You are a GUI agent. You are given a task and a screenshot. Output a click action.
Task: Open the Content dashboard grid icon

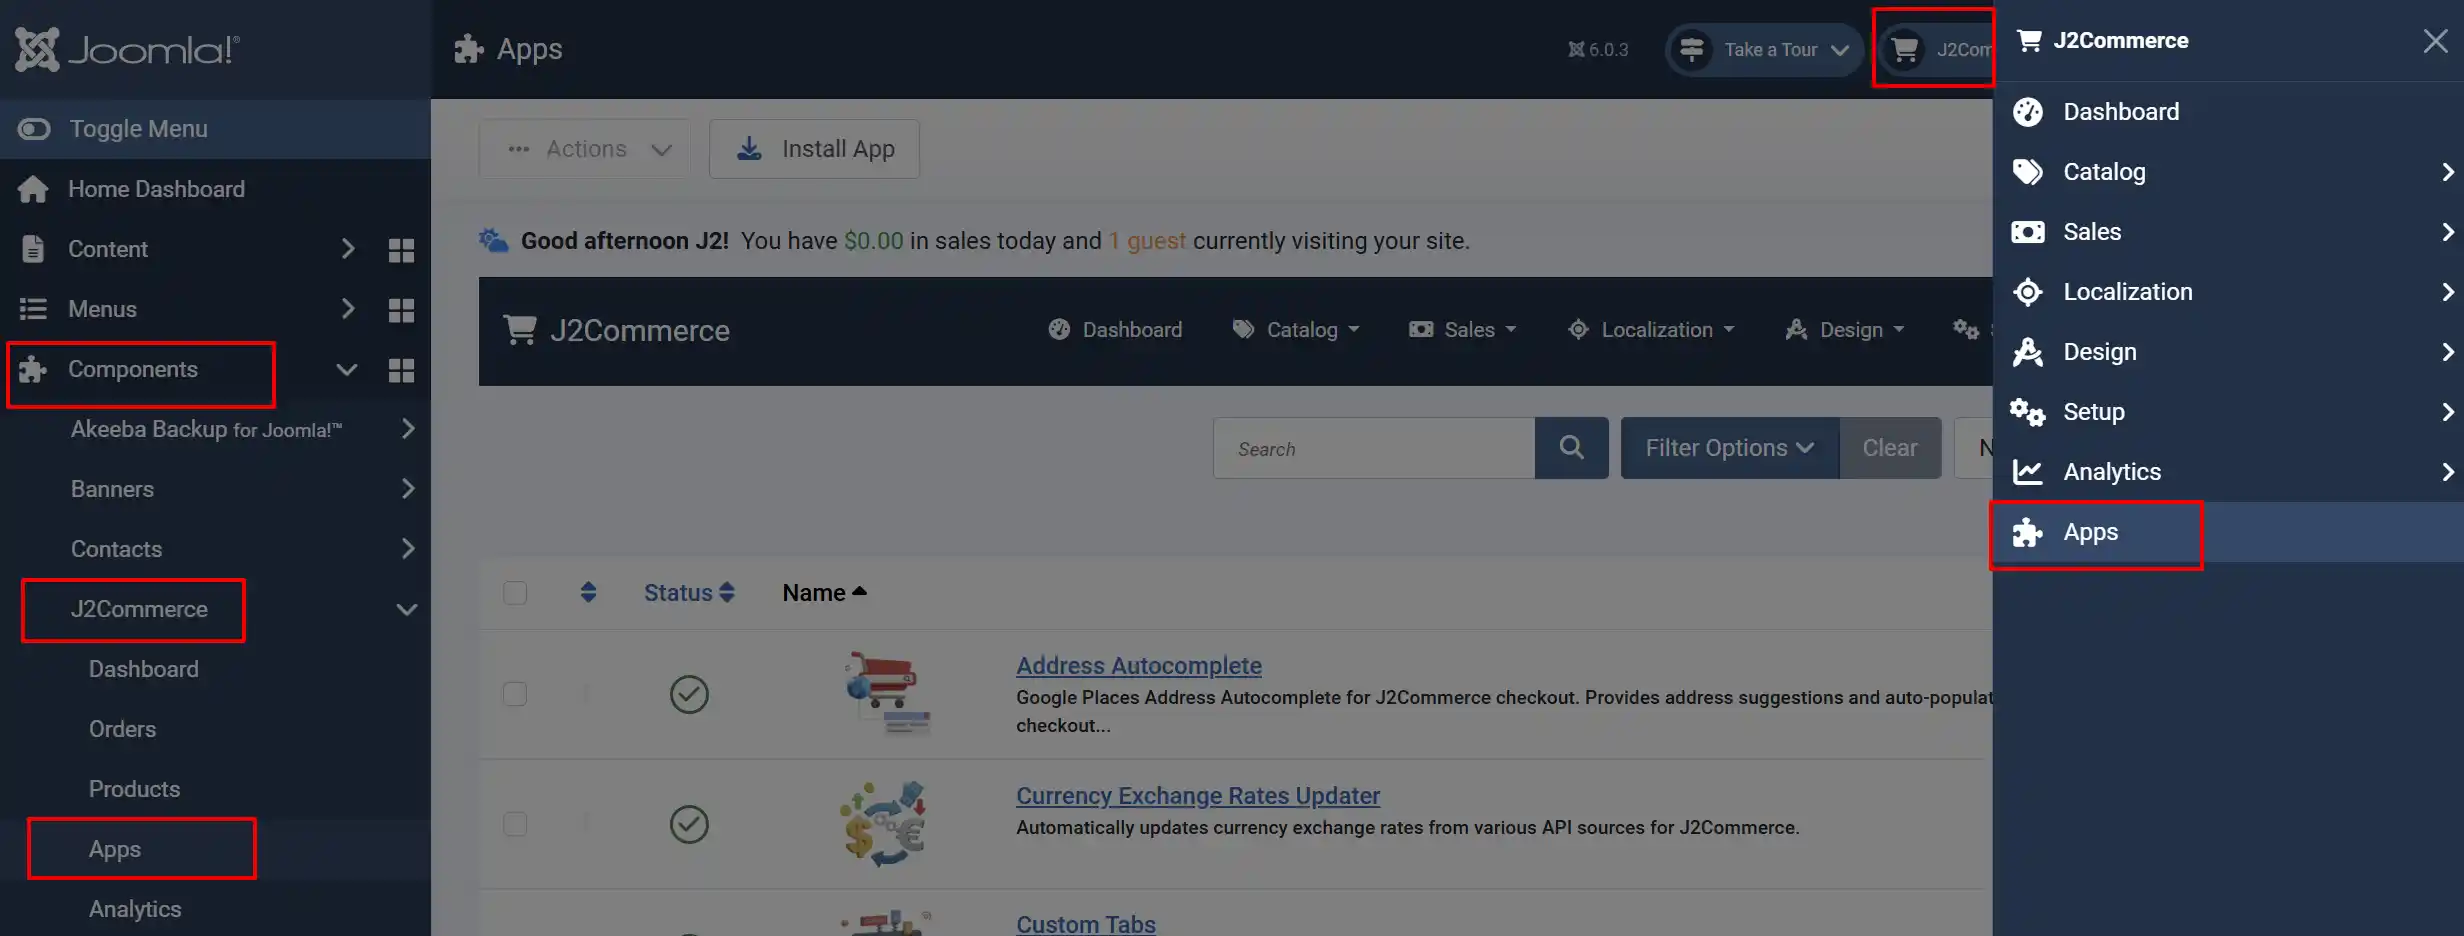[401, 250]
